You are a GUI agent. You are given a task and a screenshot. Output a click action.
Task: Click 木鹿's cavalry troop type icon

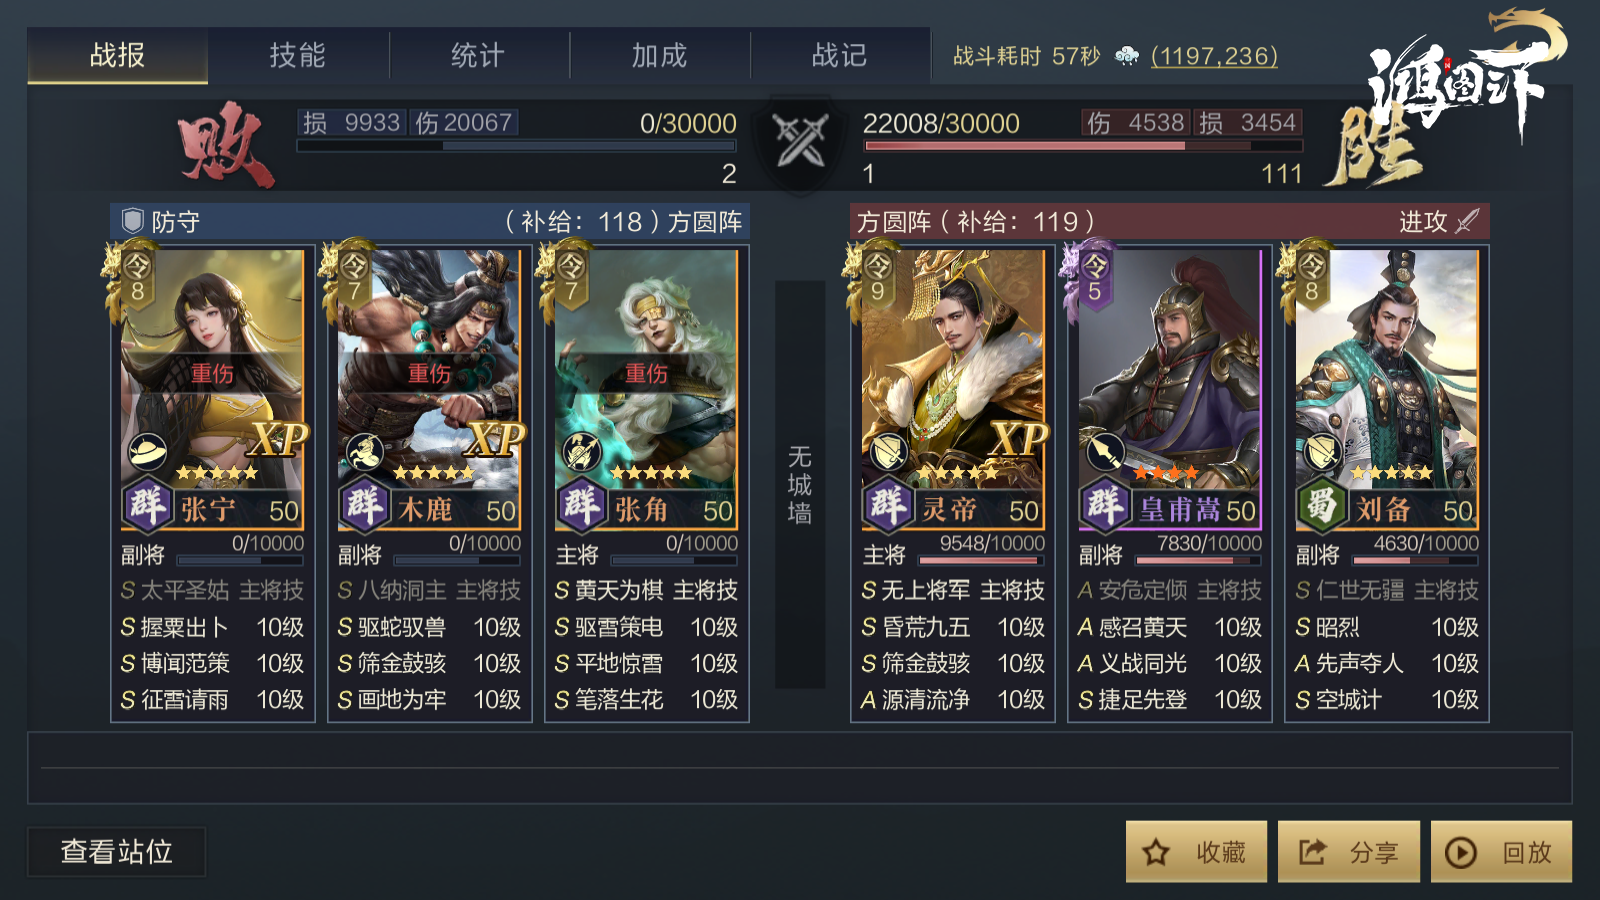click(364, 452)
